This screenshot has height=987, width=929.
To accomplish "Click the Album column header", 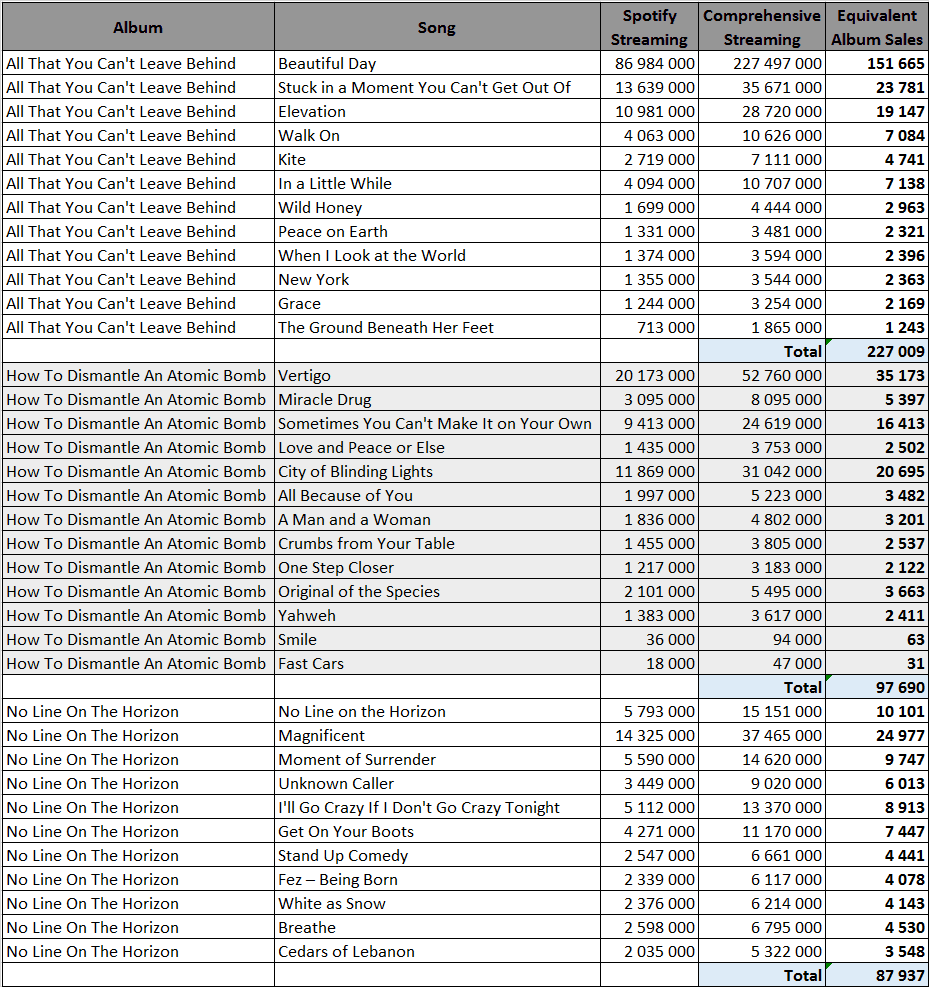I will pos(138,27).
